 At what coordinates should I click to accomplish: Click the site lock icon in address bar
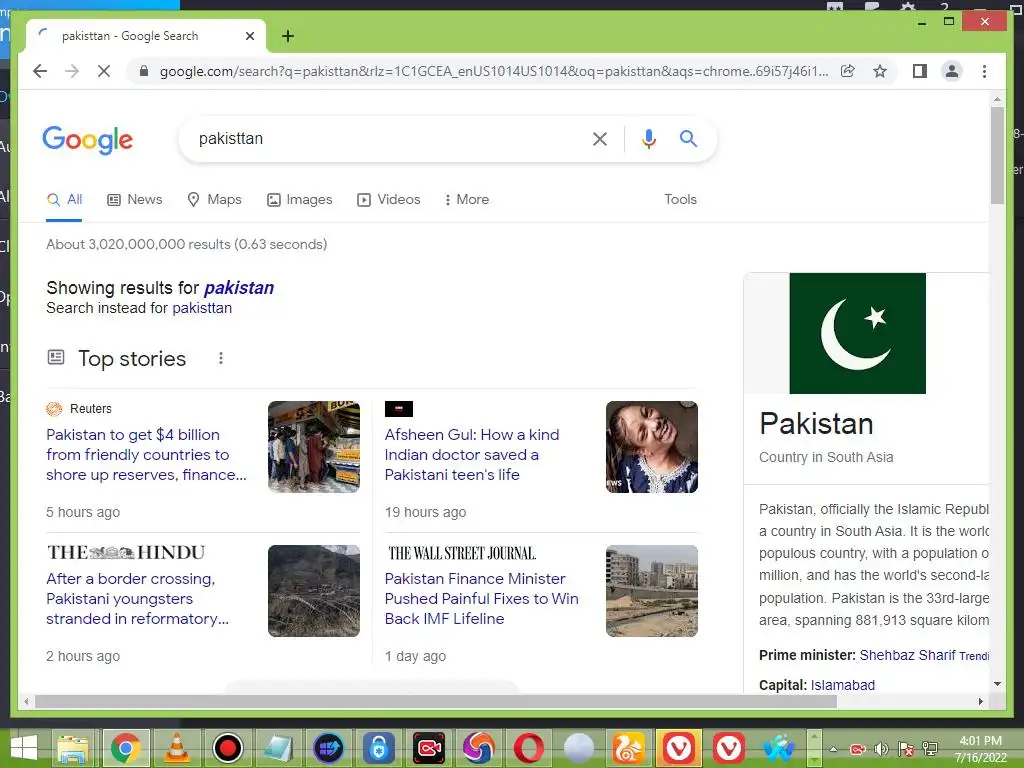pos(144,71)
